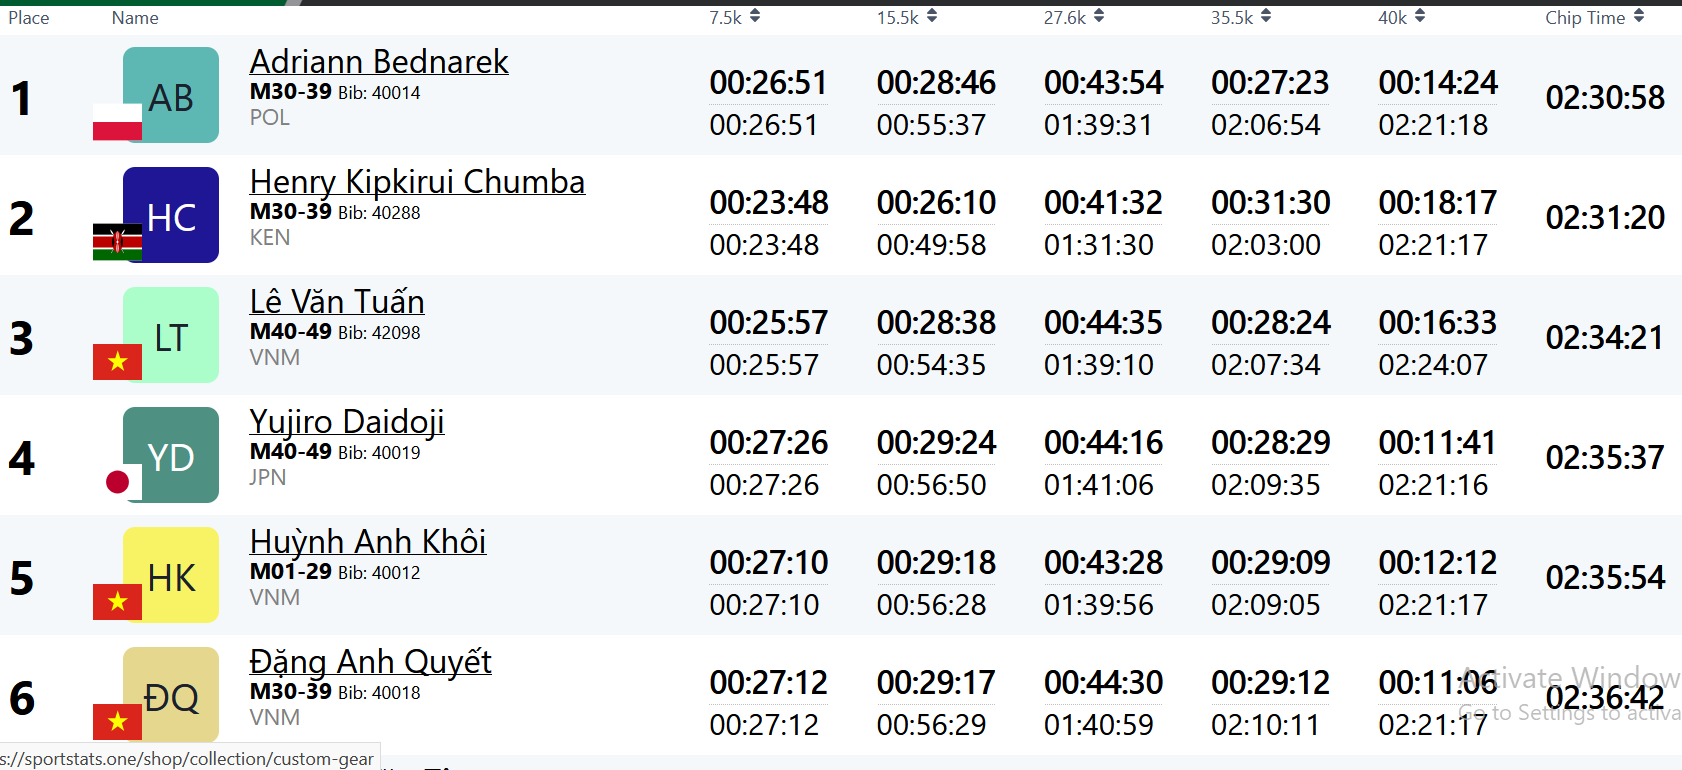The image size is (1682, 770).
Task: Sort by the 35.5k split arrows
Action: click(1266, 17)
